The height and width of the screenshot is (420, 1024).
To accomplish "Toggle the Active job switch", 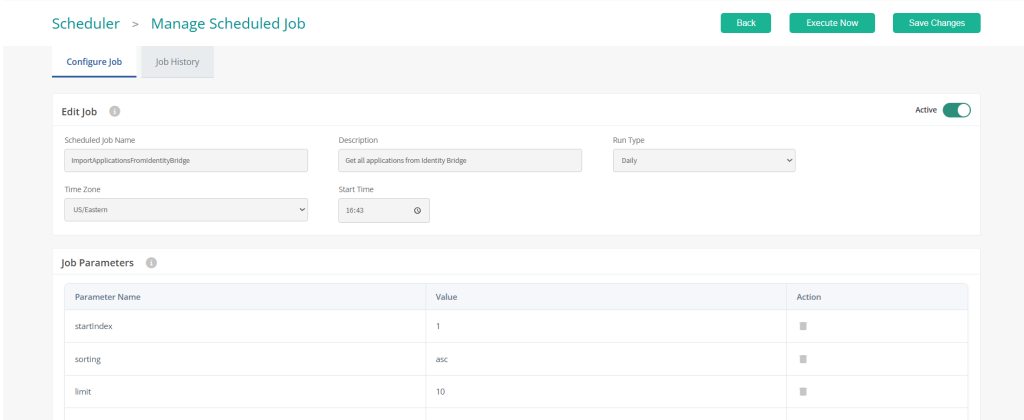I will (x=956, y=110).
